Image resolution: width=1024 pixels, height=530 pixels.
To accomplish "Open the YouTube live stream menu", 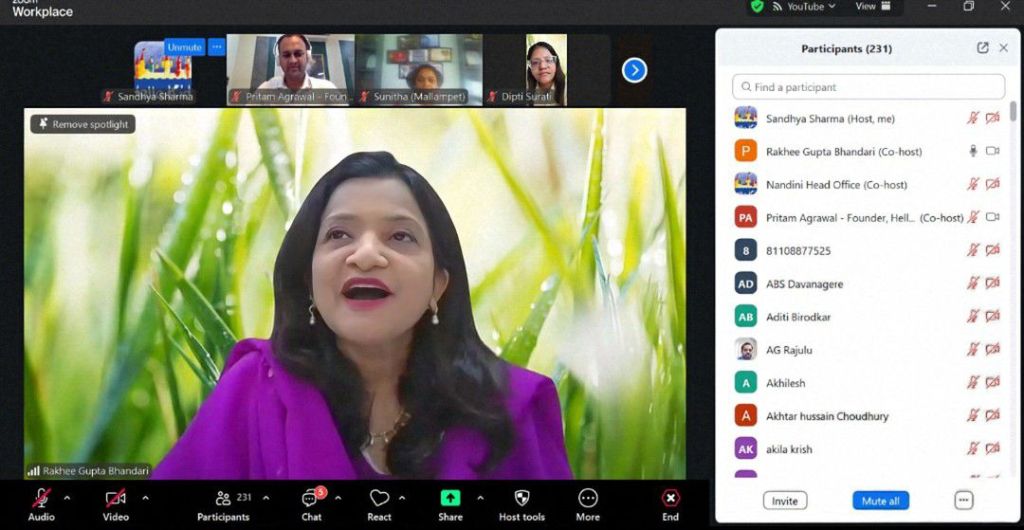I will 804,6.
